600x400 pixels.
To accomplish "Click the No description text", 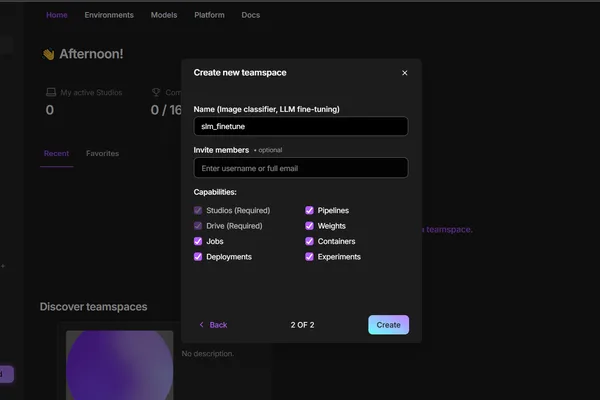I will (x=207, y=354).
